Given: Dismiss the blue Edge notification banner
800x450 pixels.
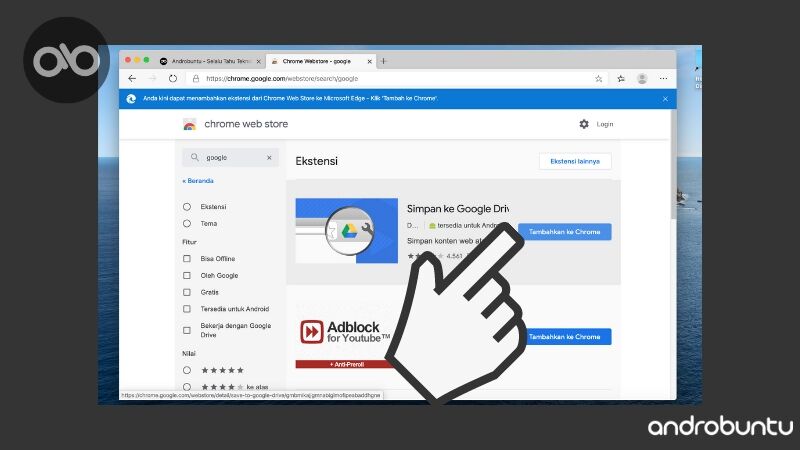Looking at the screenshot, I should 665,99.
